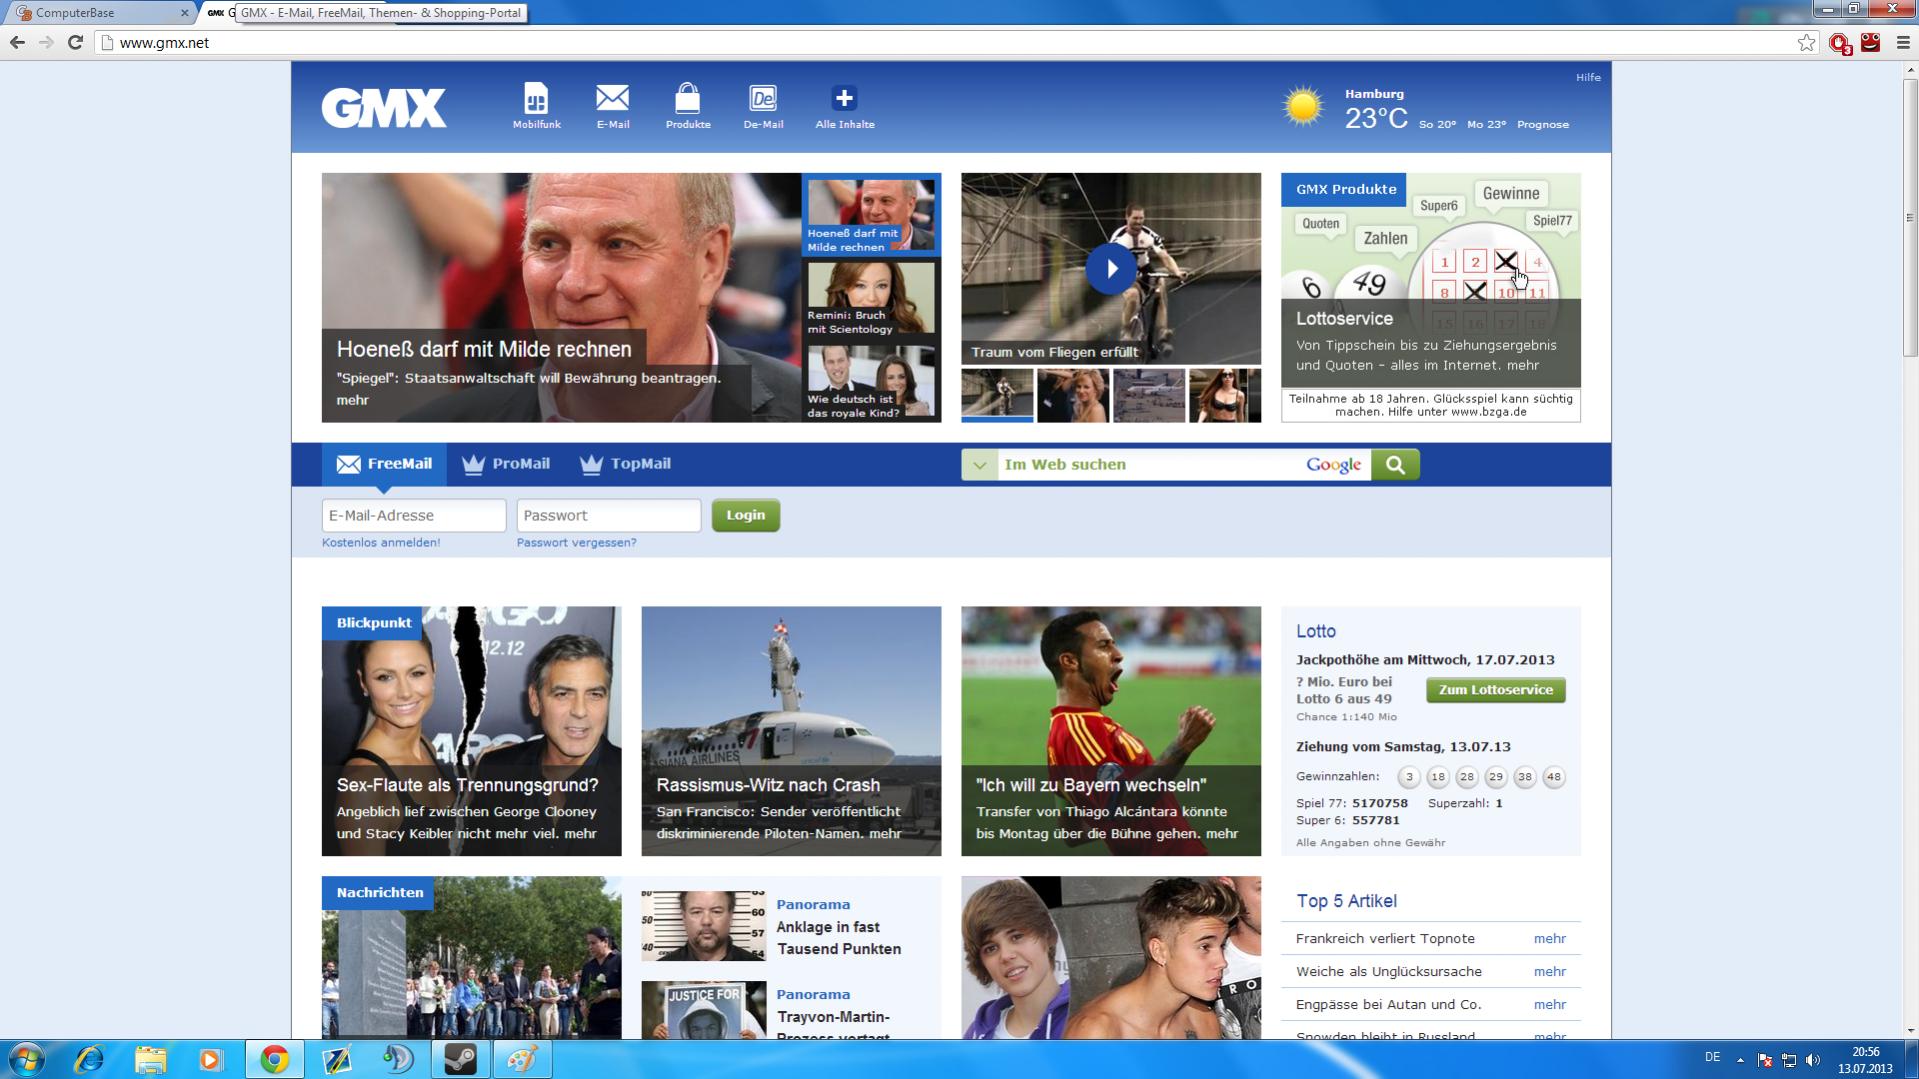Open Remini Bruch mit Scientology thumbnail

pyautogui.click(x=870, y=299)
